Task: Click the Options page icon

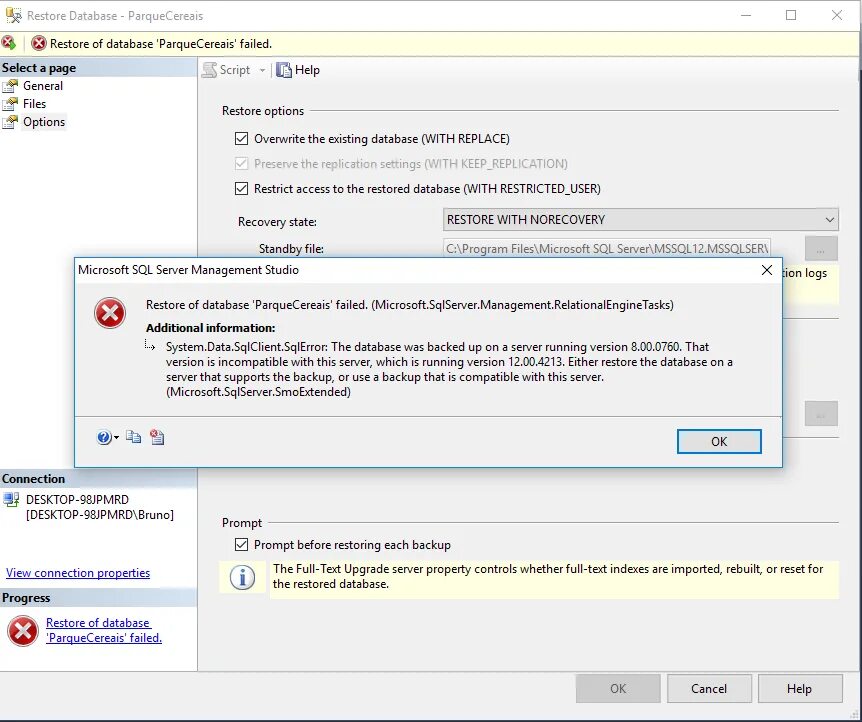Action: (x=10, y=122)
